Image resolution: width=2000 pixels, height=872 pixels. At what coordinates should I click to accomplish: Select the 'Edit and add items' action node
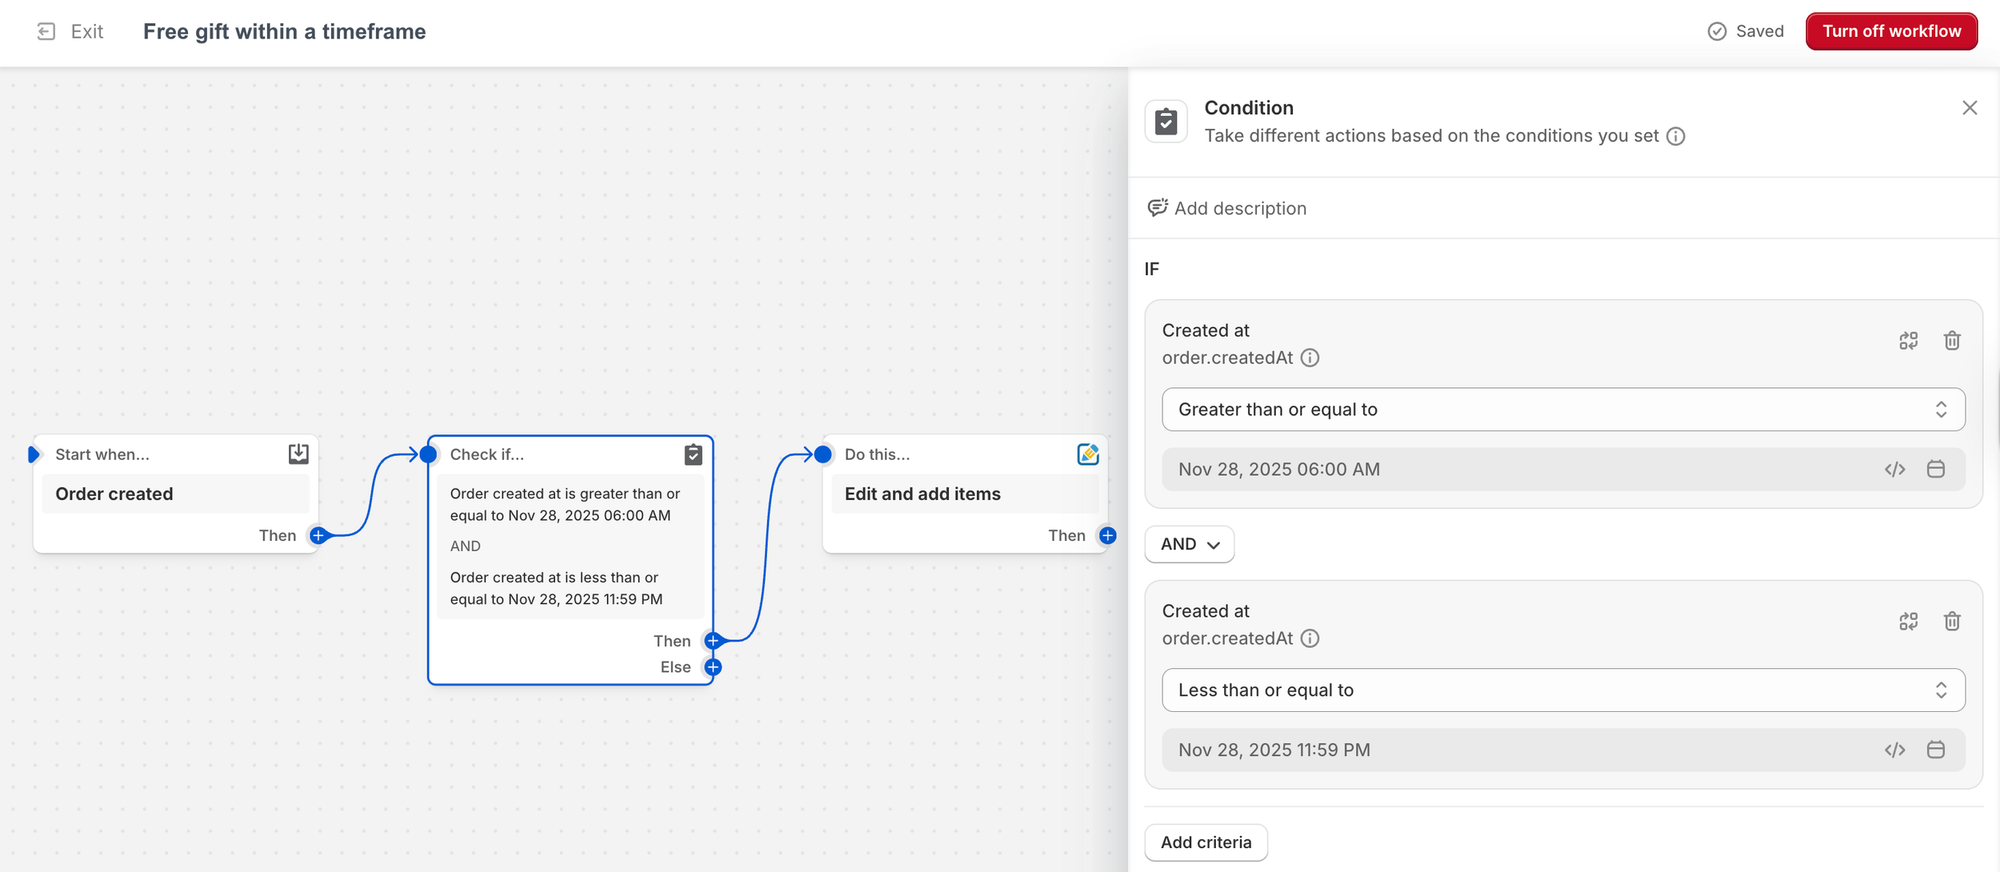point(964,494)
